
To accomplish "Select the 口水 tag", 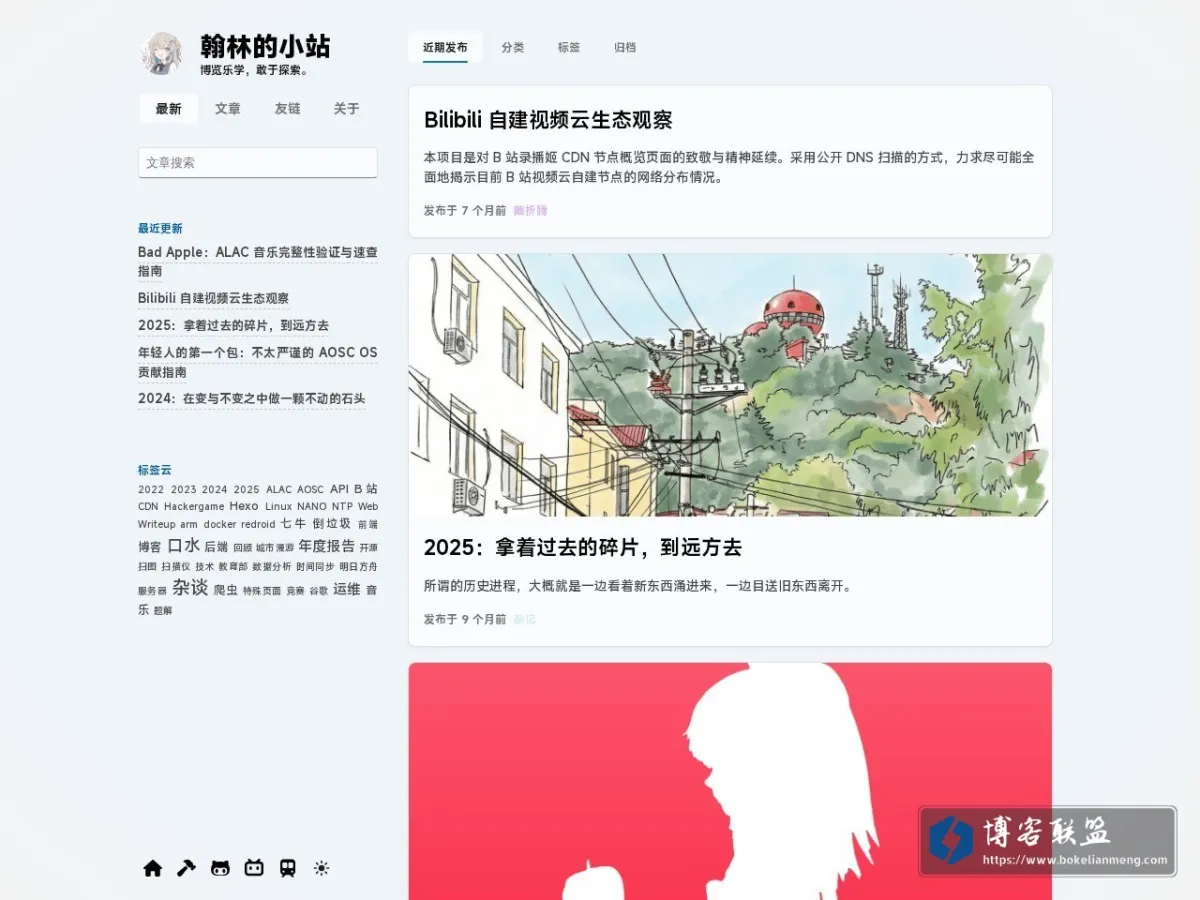I will pyautogui.click(x=184, y=546).
